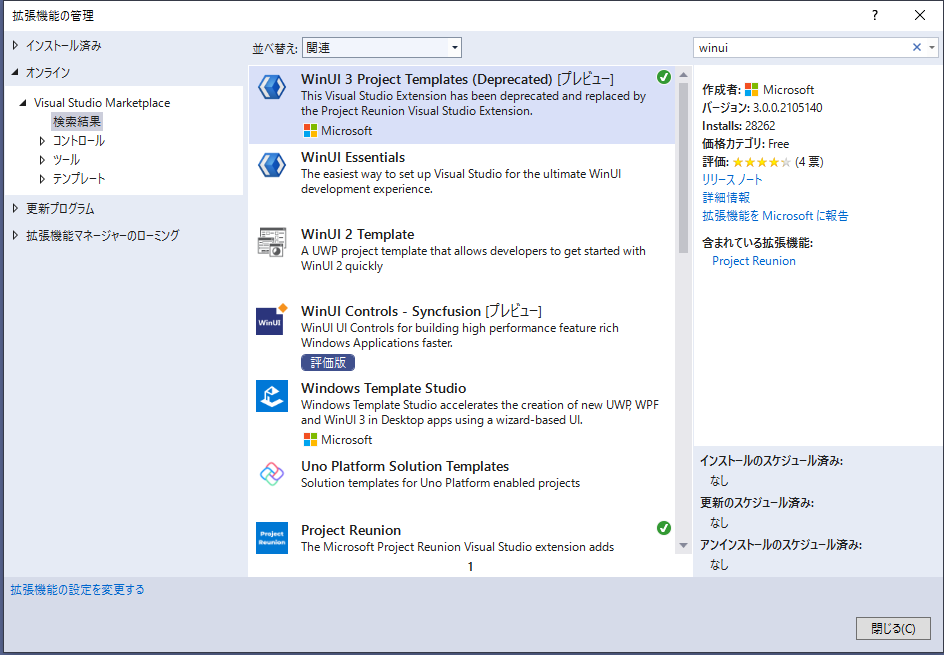944x655 pixels.
Task: Click the Windows Template Studio icon
Action: coord(272,396)
